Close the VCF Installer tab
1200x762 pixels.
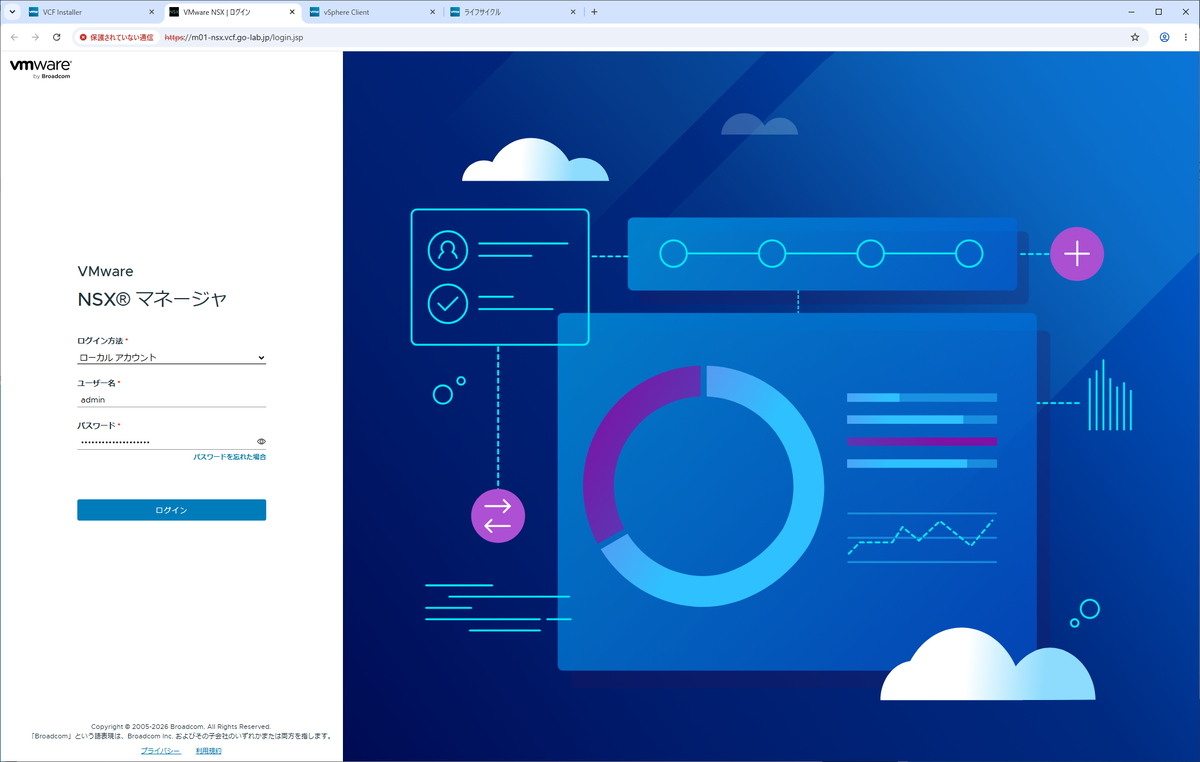[151, 12]
